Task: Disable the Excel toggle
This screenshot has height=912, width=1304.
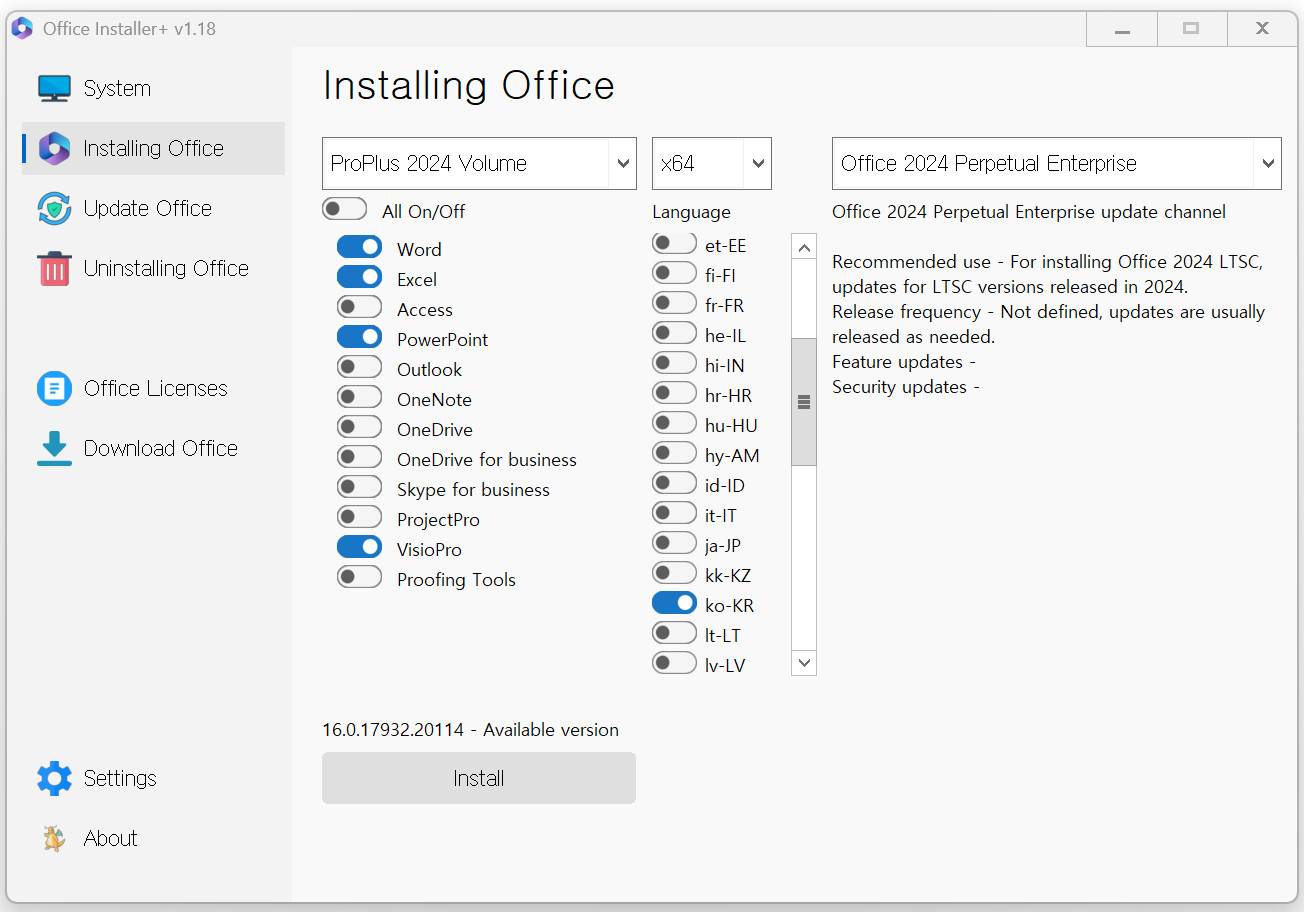Action: coord(359,276)
